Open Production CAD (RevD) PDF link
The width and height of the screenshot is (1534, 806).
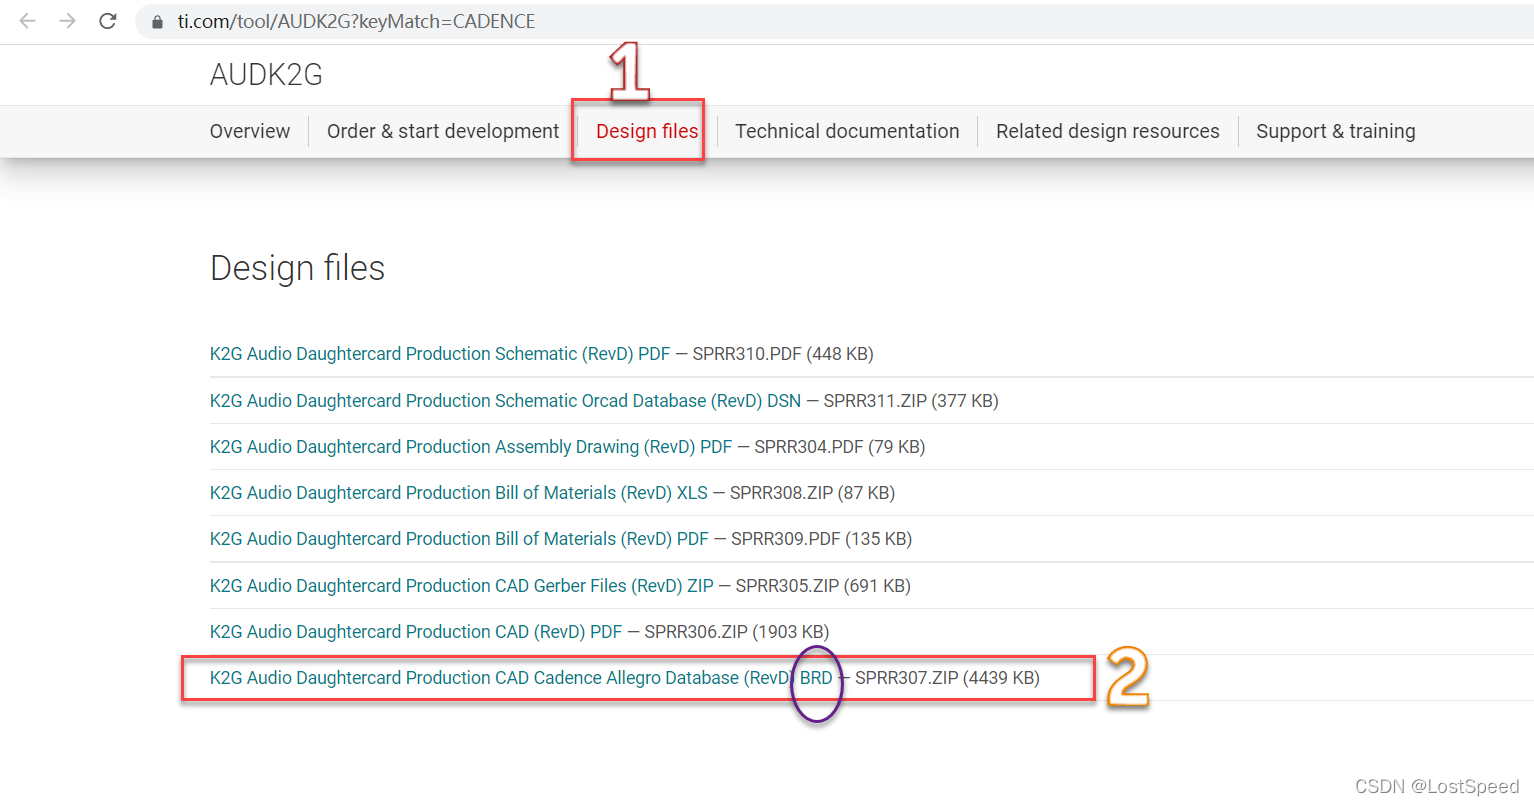tap(415, 632)
